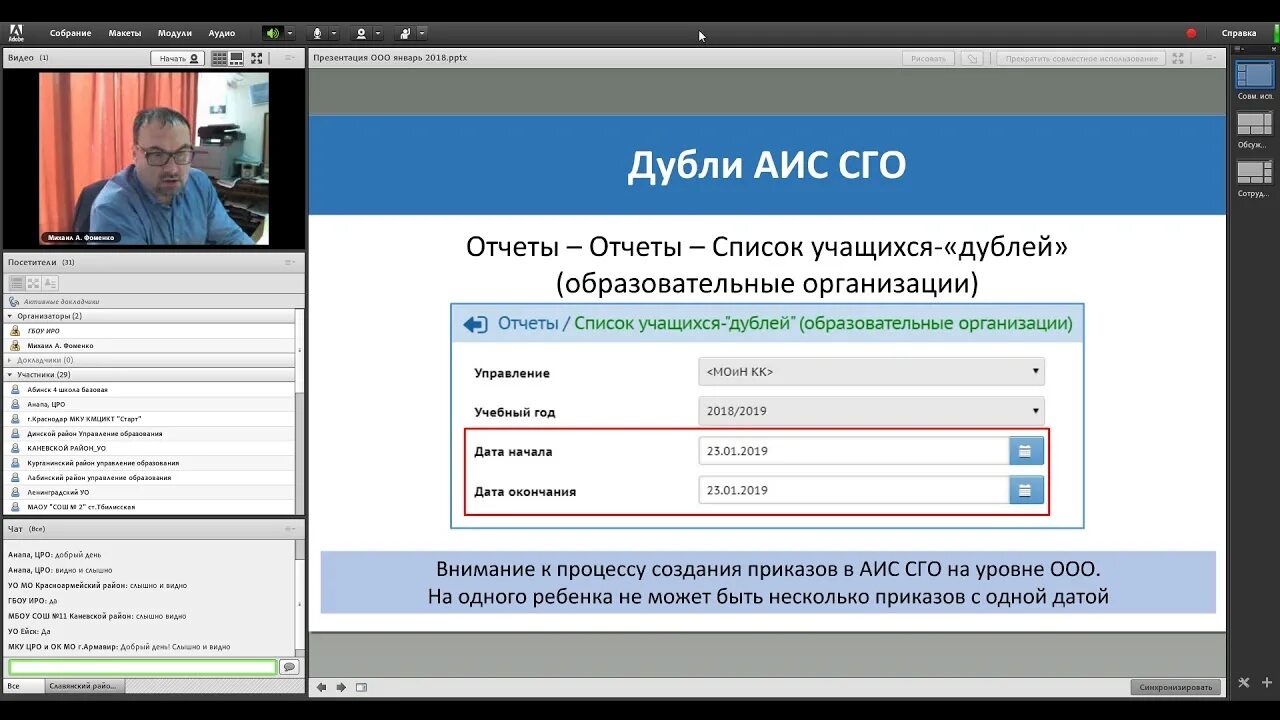The width and height of the screenshot is (1280, 720).
Task: Open raise hand status dropdown arrow
Action: point(422,33)
